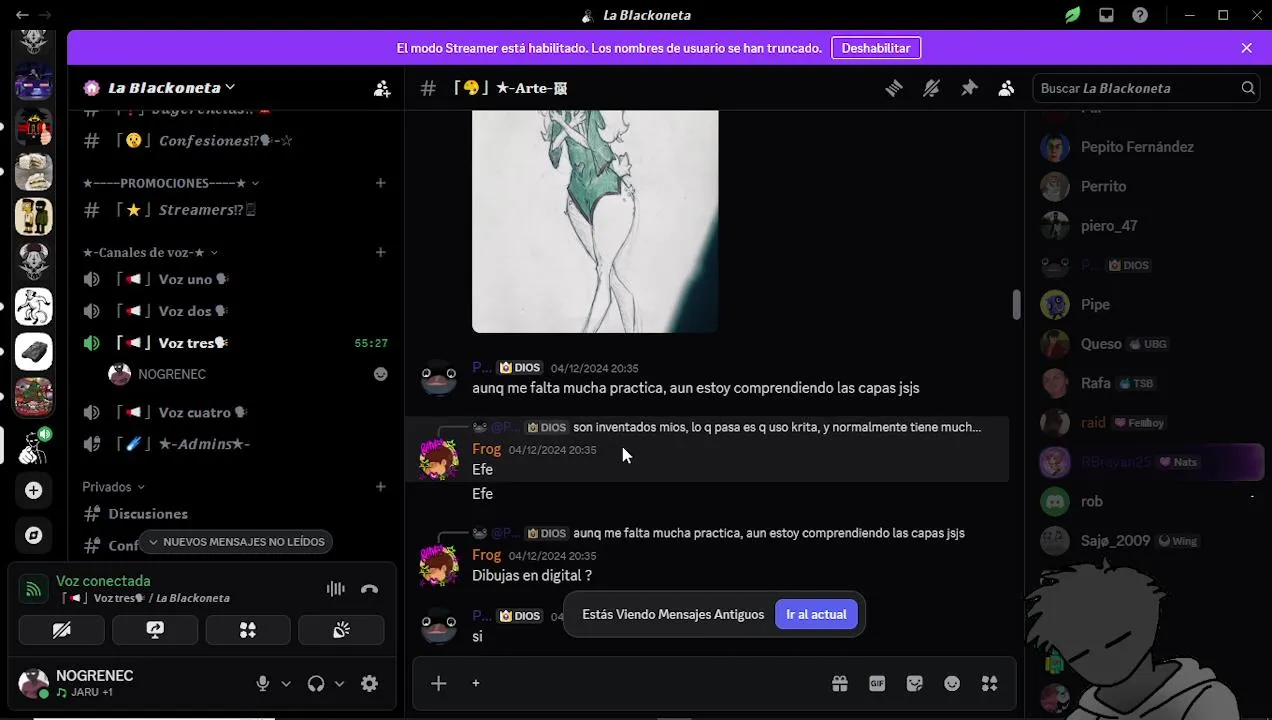Dismiss the Streamer mode banner
The image size is (1272, 720).
tap(1246, 48)
